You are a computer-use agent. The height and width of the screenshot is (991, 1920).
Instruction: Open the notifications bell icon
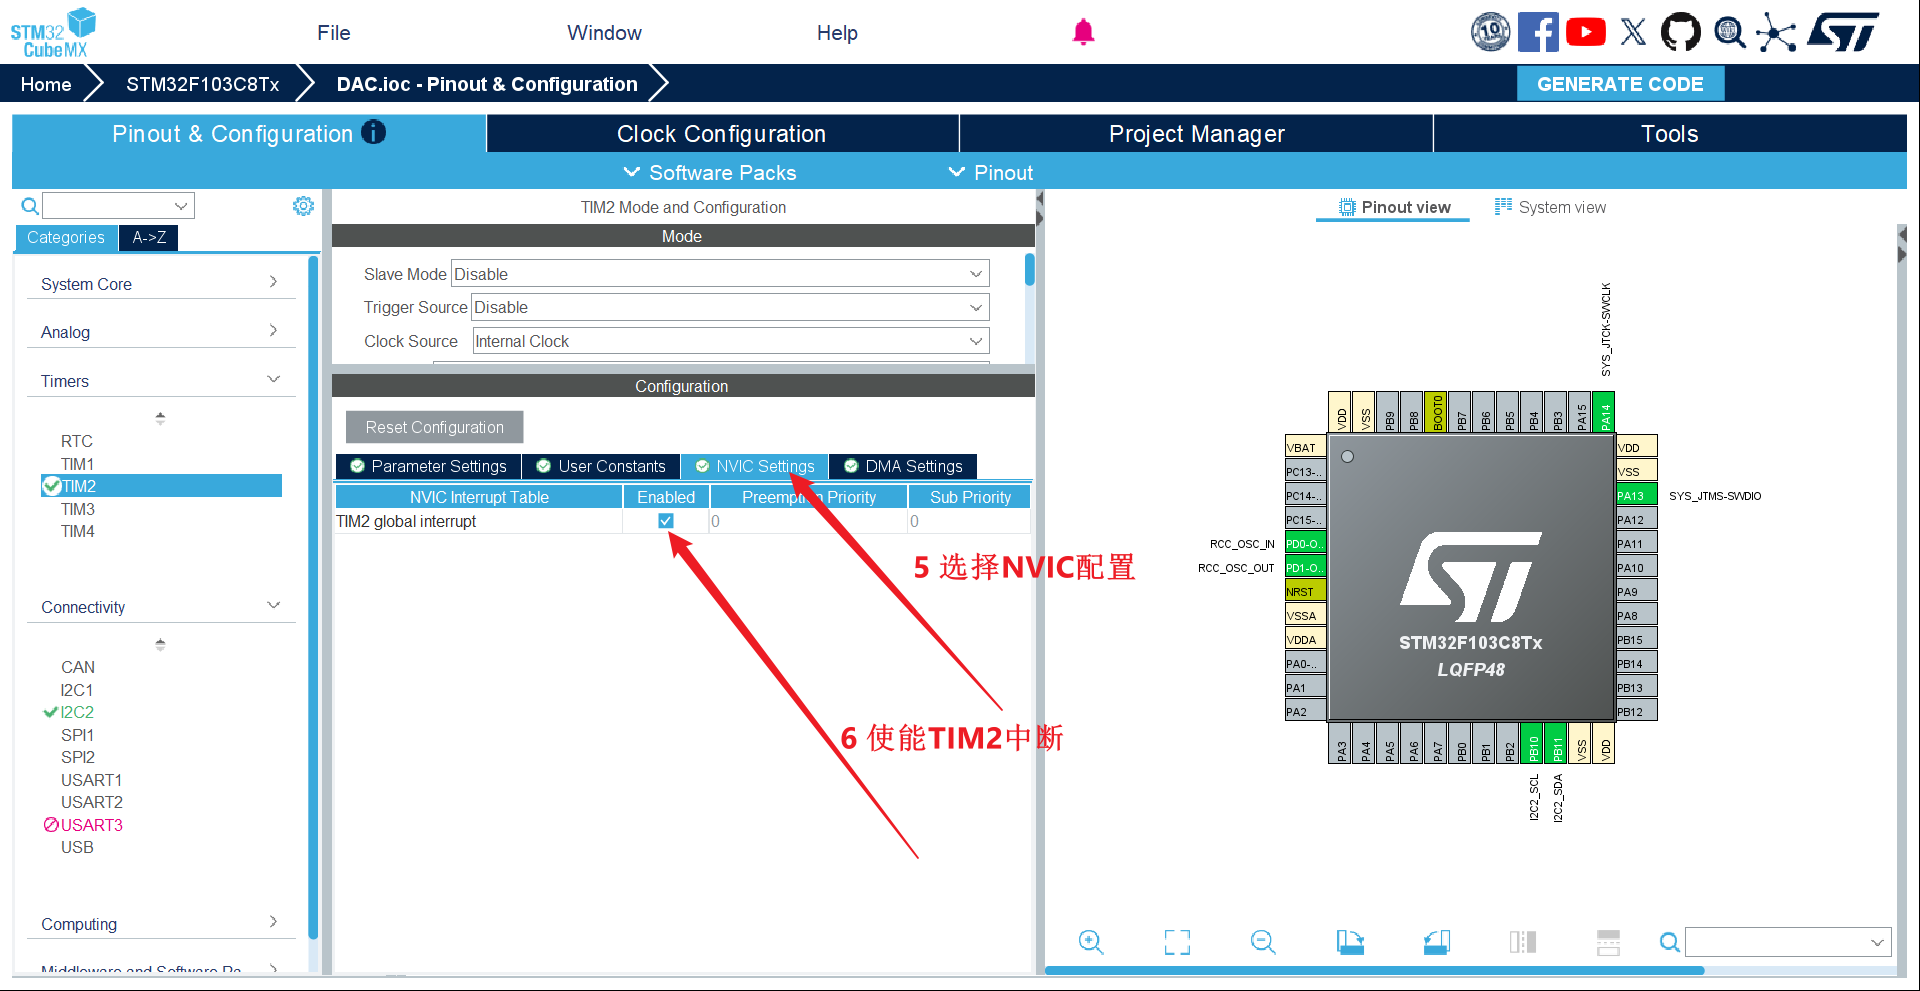click(1083, 32)
